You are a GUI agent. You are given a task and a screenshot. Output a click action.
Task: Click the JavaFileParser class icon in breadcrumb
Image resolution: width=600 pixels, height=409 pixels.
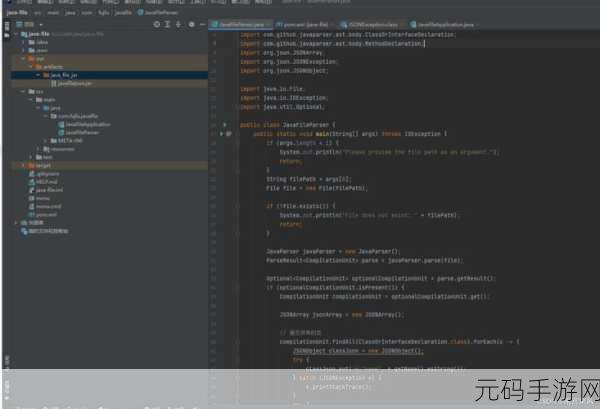tap(140, 13)
